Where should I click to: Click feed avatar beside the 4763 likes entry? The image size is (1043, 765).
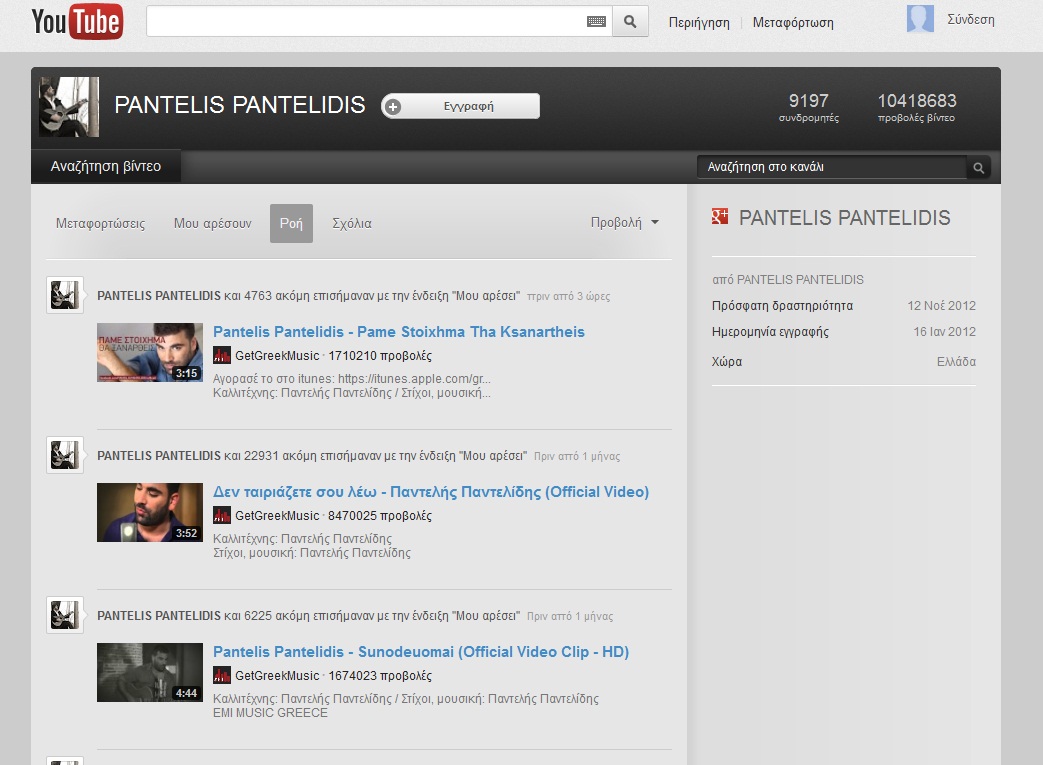[65, 295]
